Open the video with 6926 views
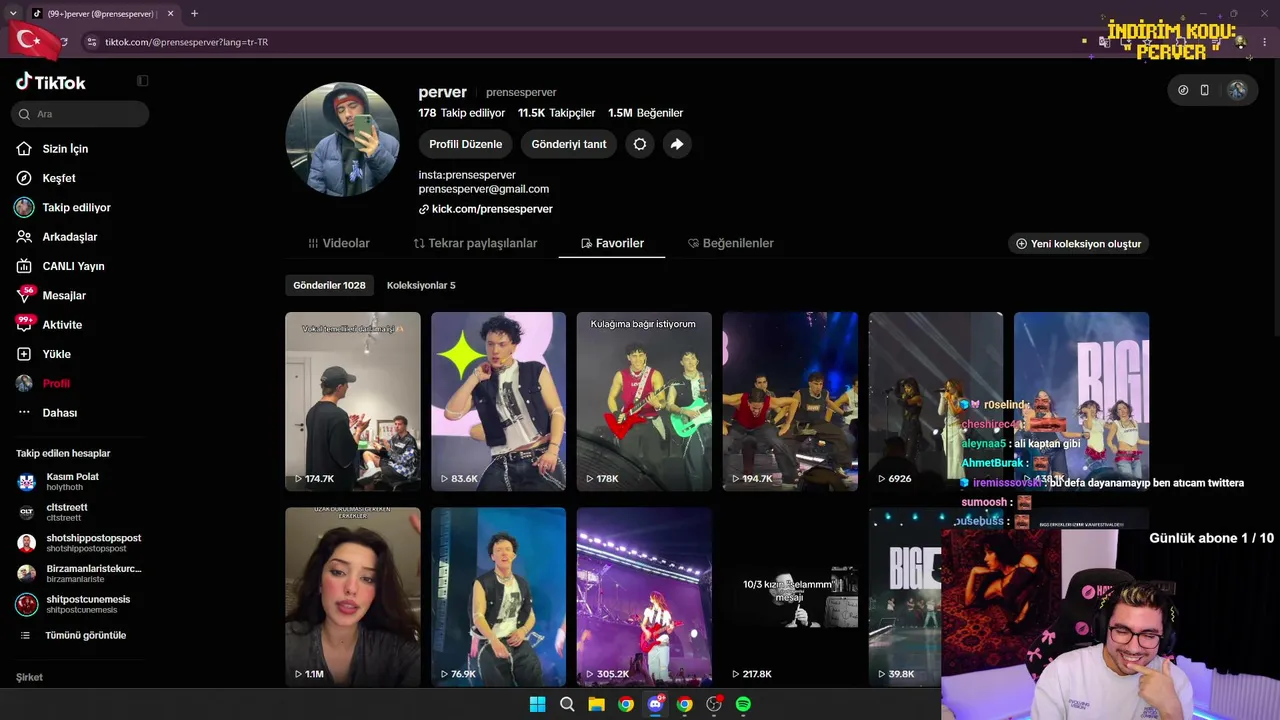Screen dimensions: 1280x720 tap(936, 401)
